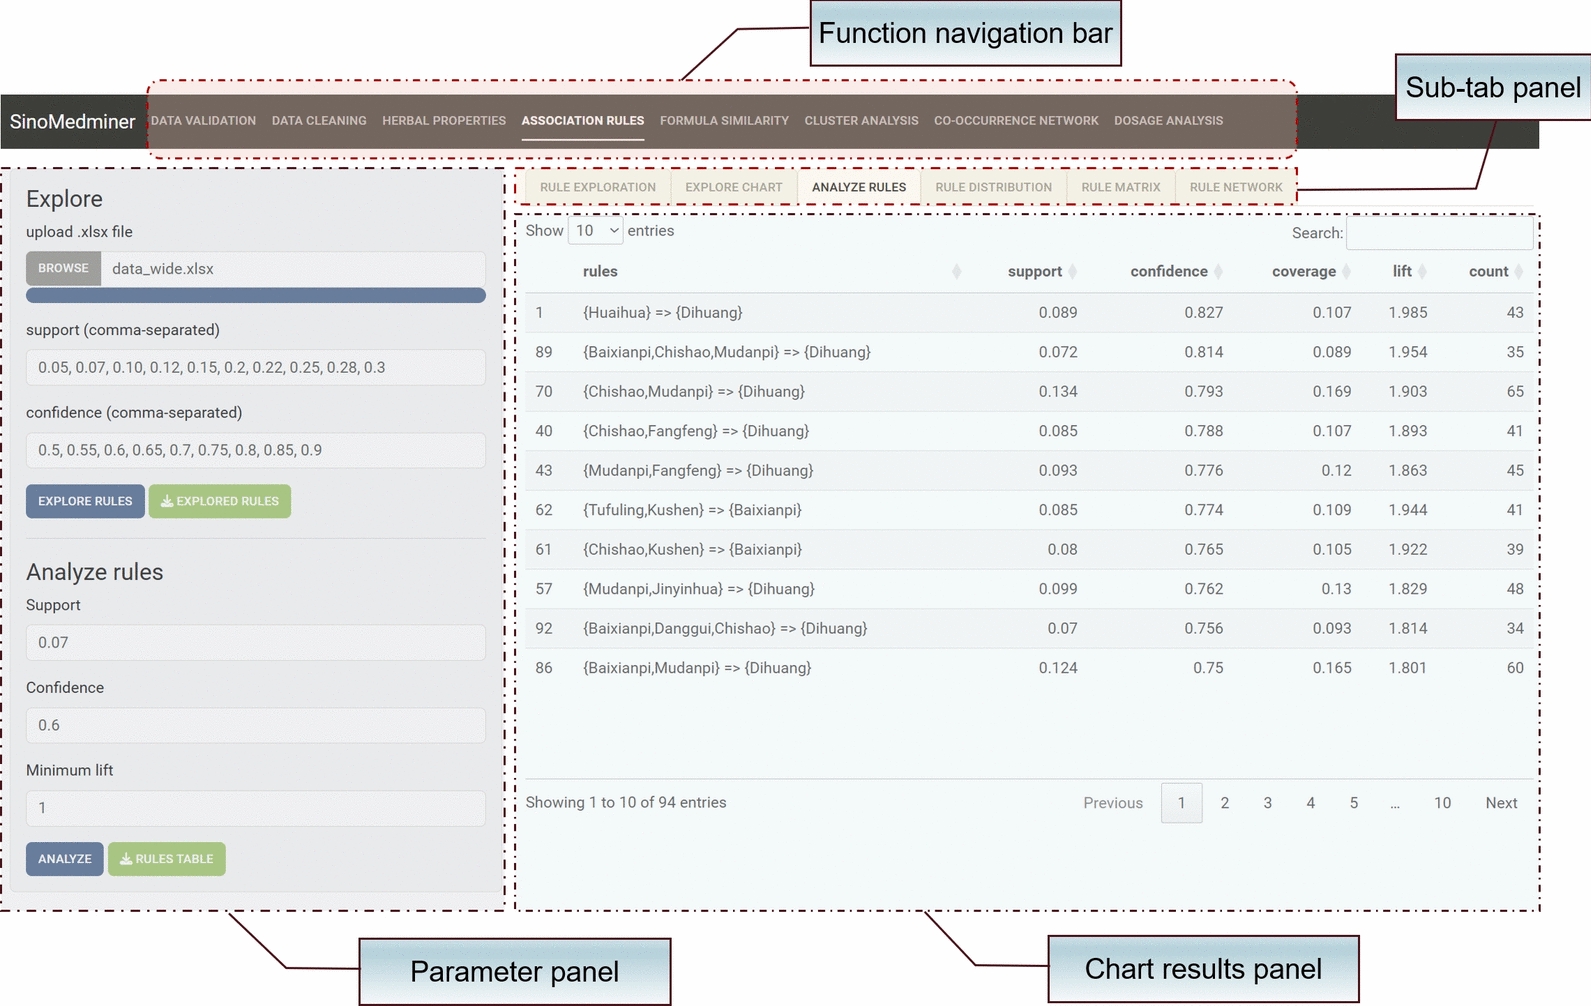
Task: Go to pagination page 2
Action: point(1224,803)
